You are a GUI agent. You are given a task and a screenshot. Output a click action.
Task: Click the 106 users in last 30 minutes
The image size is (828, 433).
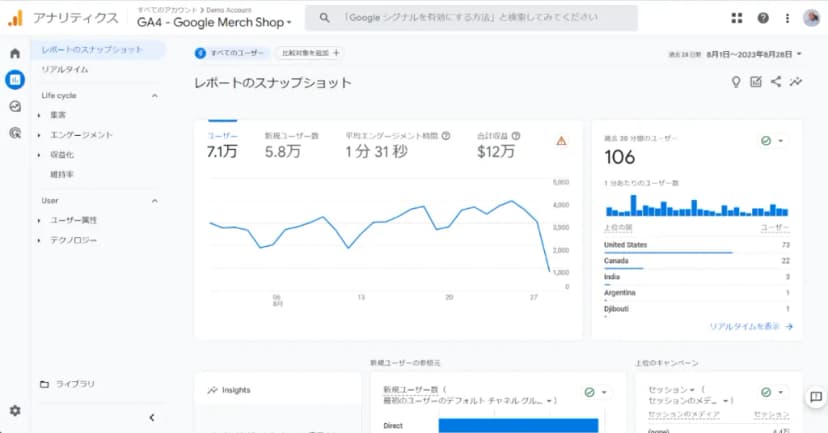(620, 157)
